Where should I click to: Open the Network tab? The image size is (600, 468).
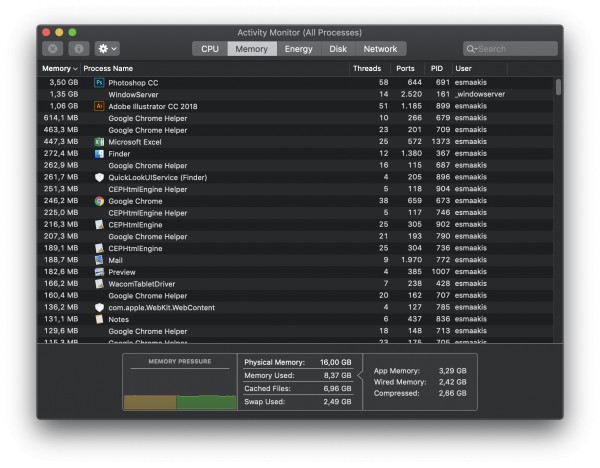pyautogui.click(x=380, y=49)
